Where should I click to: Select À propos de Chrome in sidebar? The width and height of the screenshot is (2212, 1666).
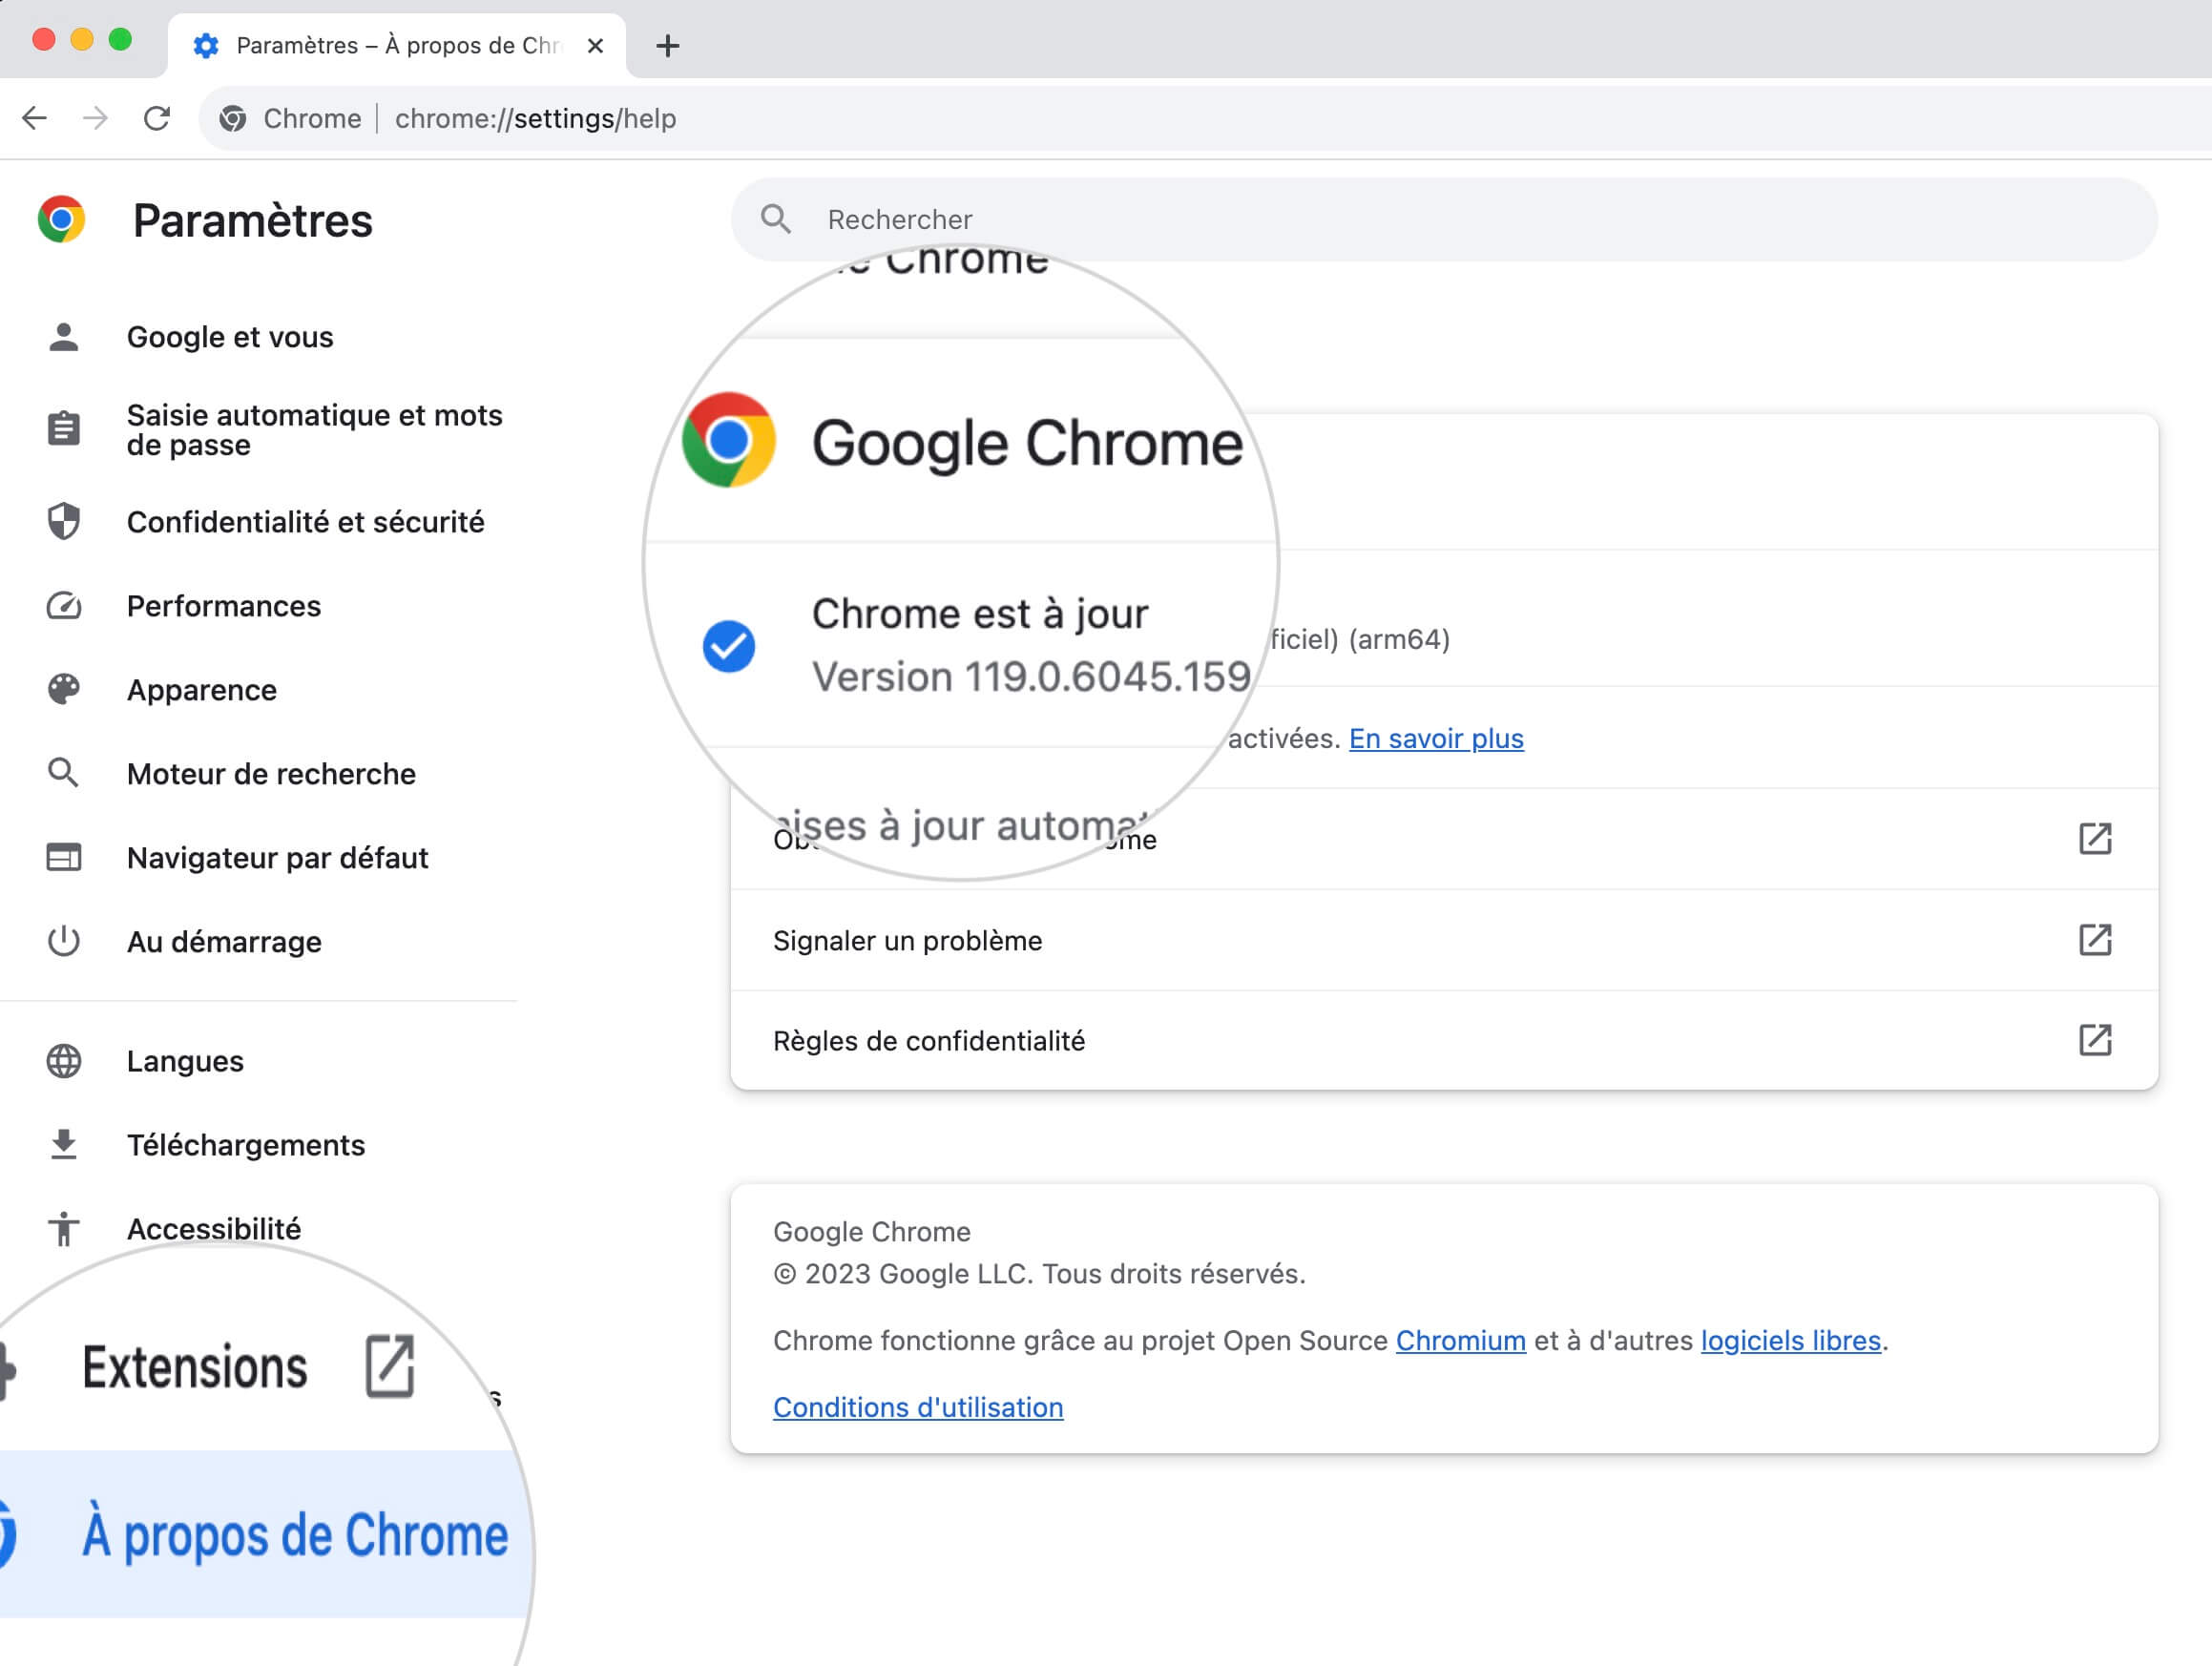coord(296,1533)
